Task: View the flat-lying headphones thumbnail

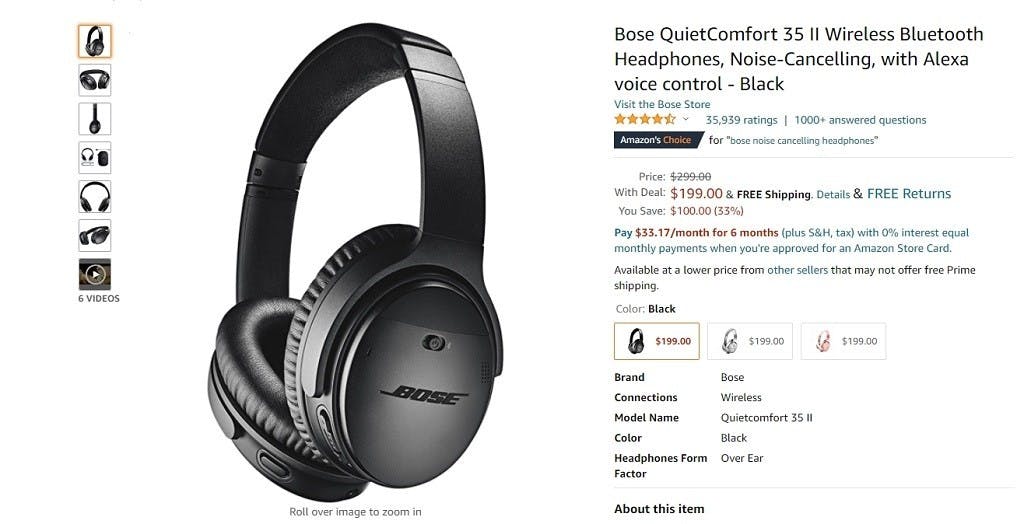Action: click(95, 236)
